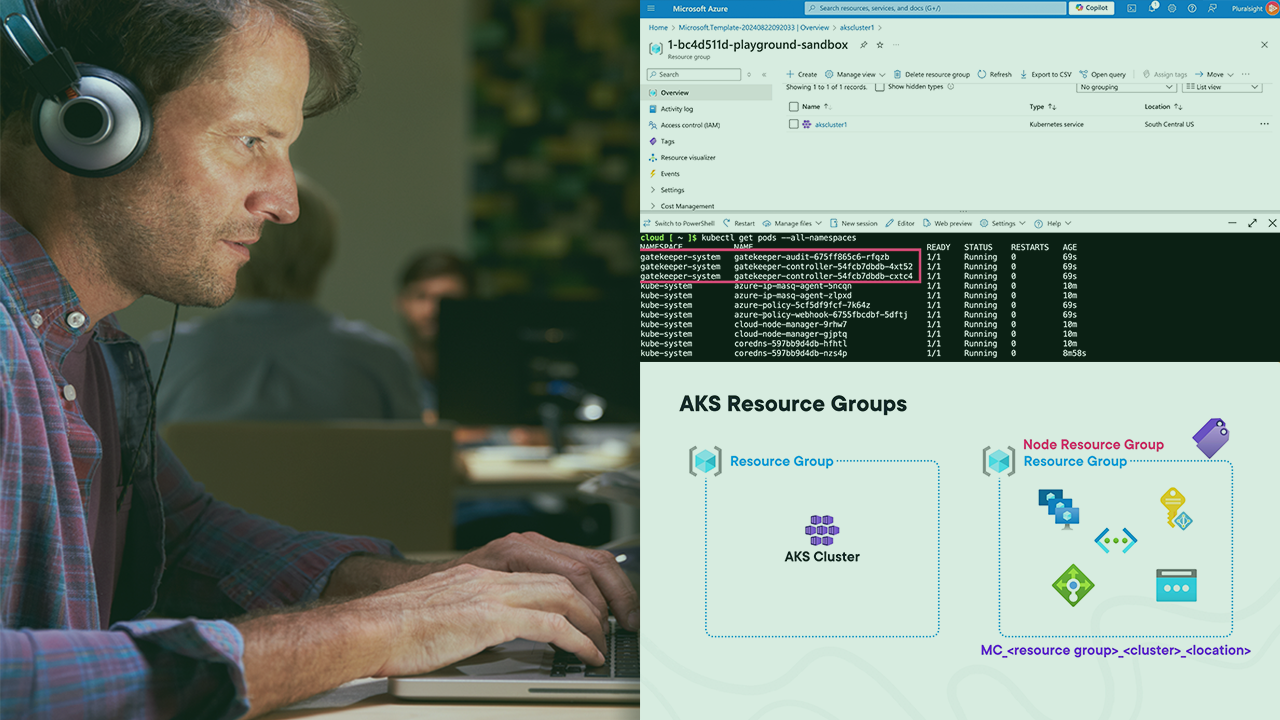This screenshot has width=1280, height=720.
Task: Click the top search resources field
Action: 934,8
